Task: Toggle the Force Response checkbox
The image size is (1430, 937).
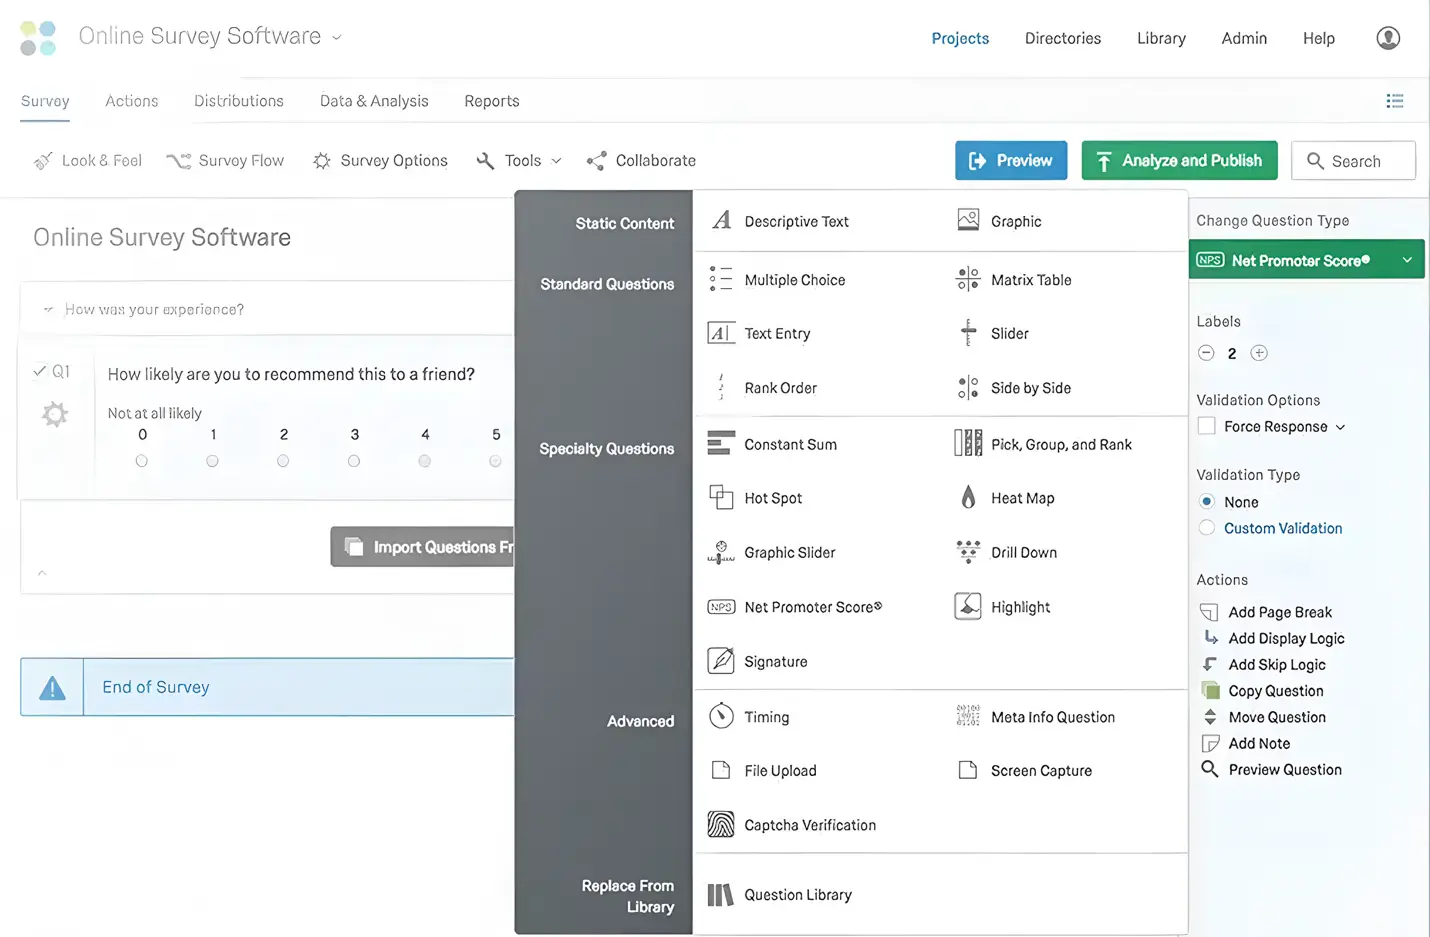Action: (x=1205, y=426)
